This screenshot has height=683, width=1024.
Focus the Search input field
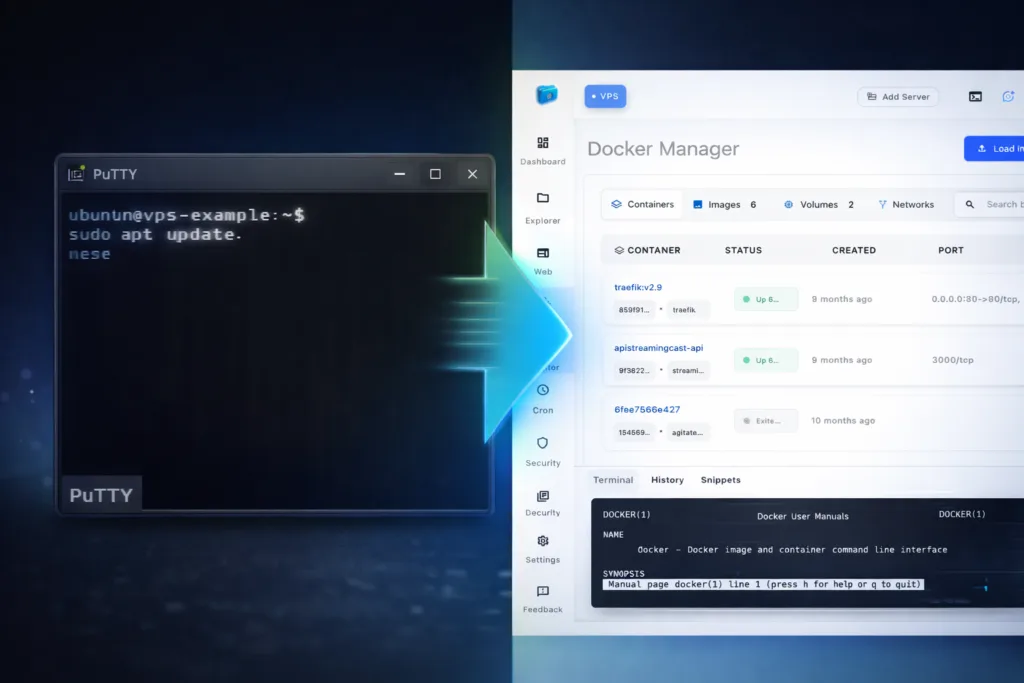tap(990, 204)
